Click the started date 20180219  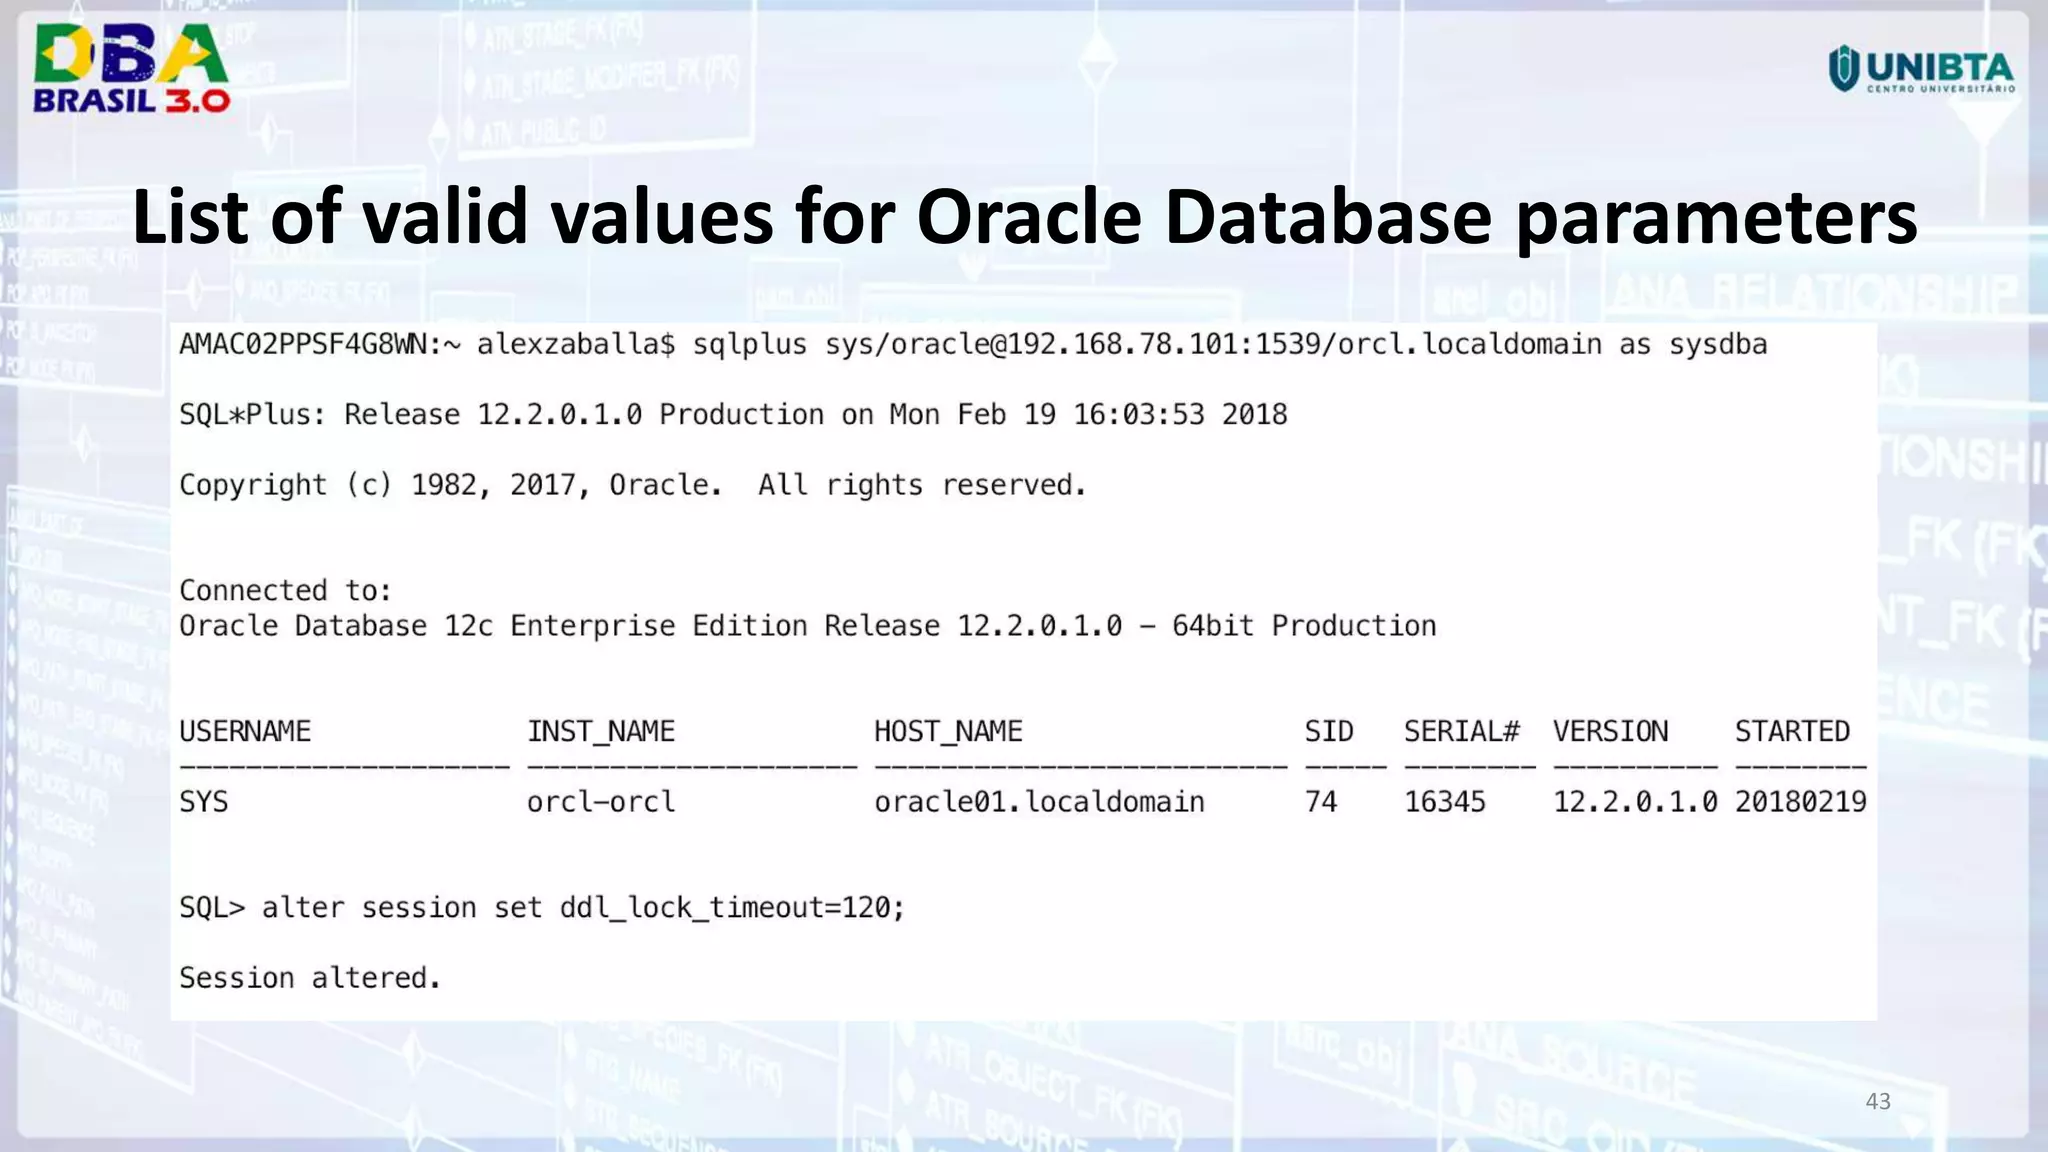[1800, 802]
